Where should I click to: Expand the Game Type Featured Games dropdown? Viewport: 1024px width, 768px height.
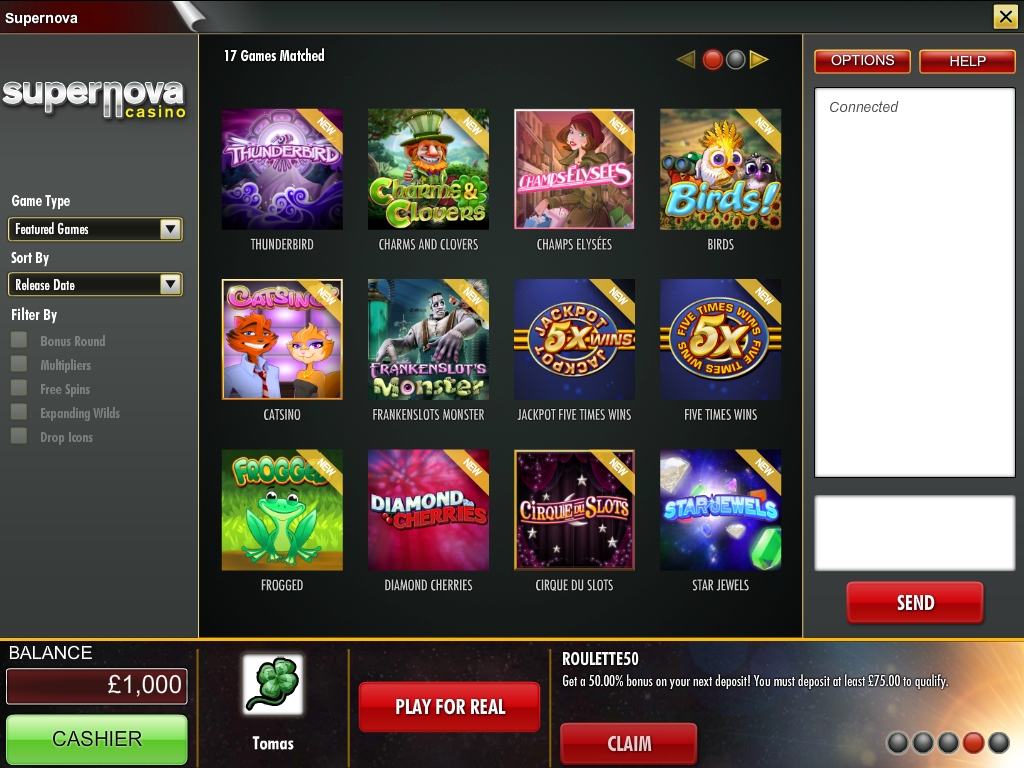pyautogui.click(x=95, y=229)
